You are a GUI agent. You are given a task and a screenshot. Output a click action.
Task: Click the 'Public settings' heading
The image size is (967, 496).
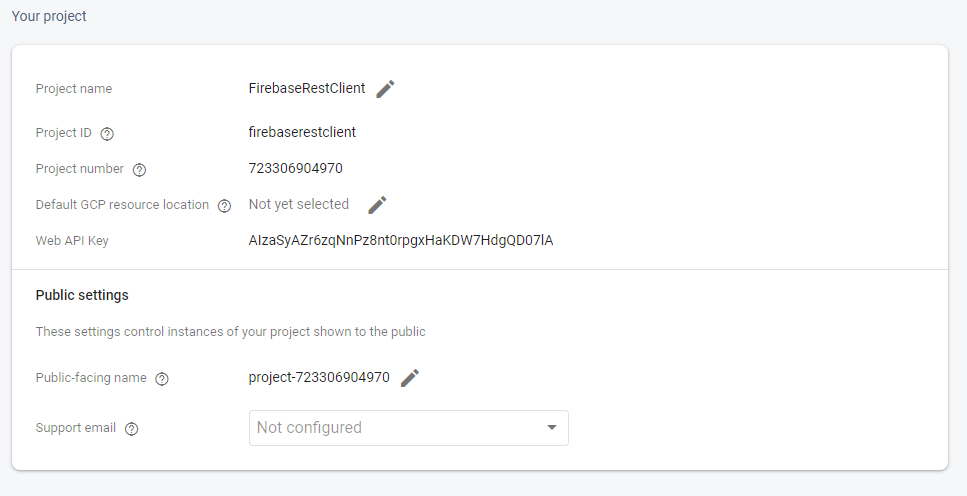point(82,295)
